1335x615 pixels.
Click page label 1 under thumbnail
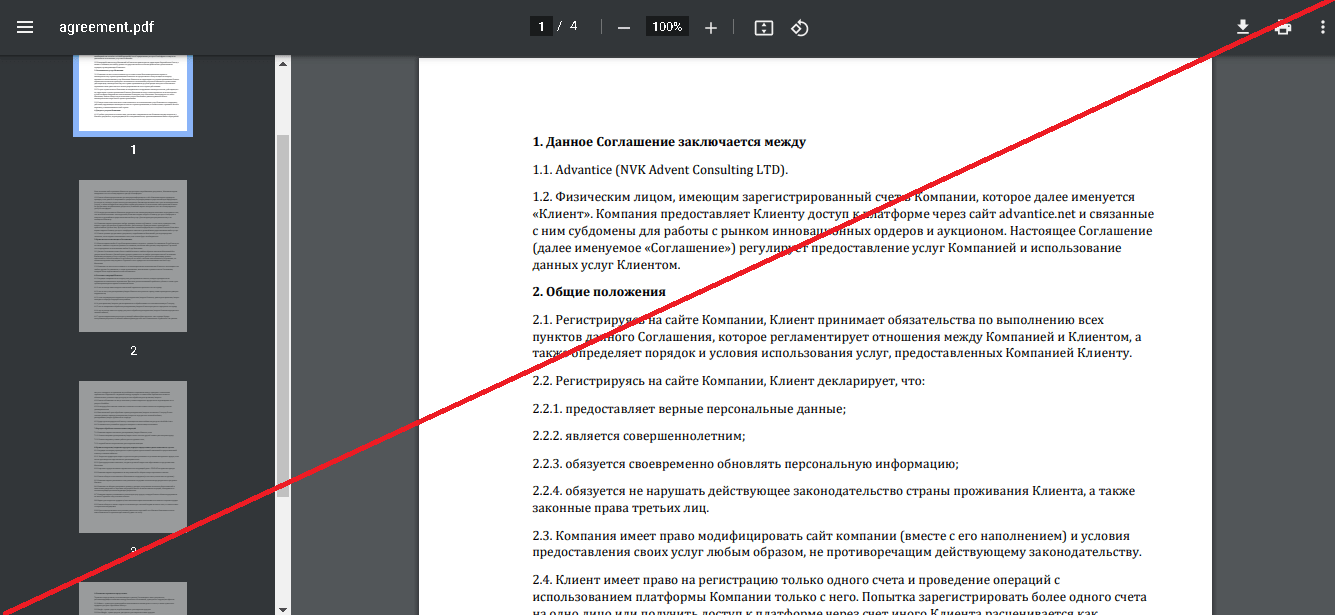coord(133,150)
